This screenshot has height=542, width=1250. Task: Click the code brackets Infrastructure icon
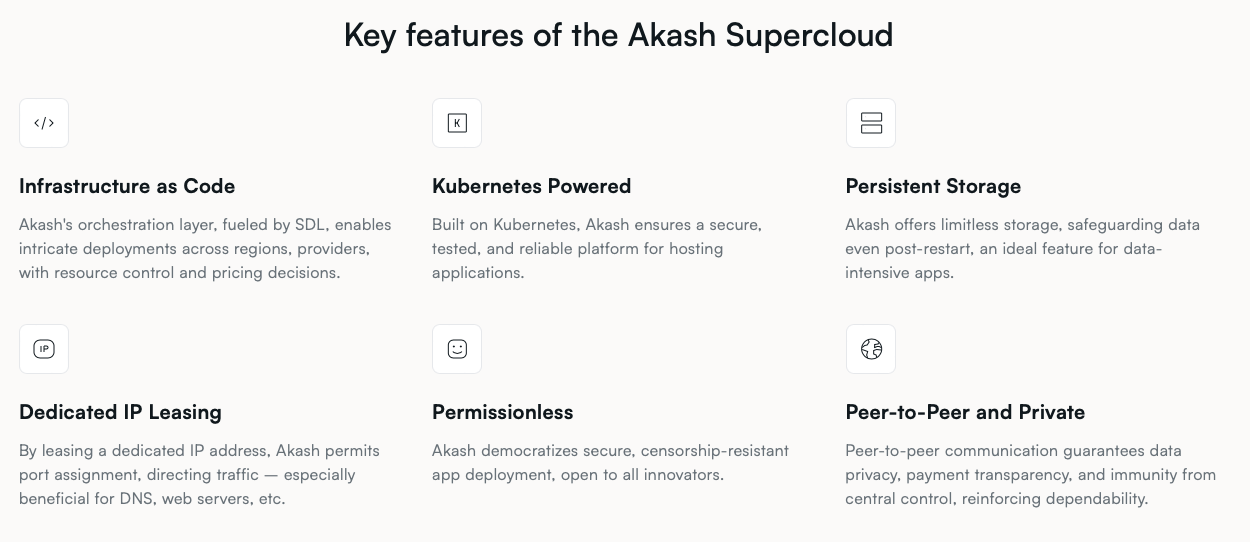tap(44, 123)
